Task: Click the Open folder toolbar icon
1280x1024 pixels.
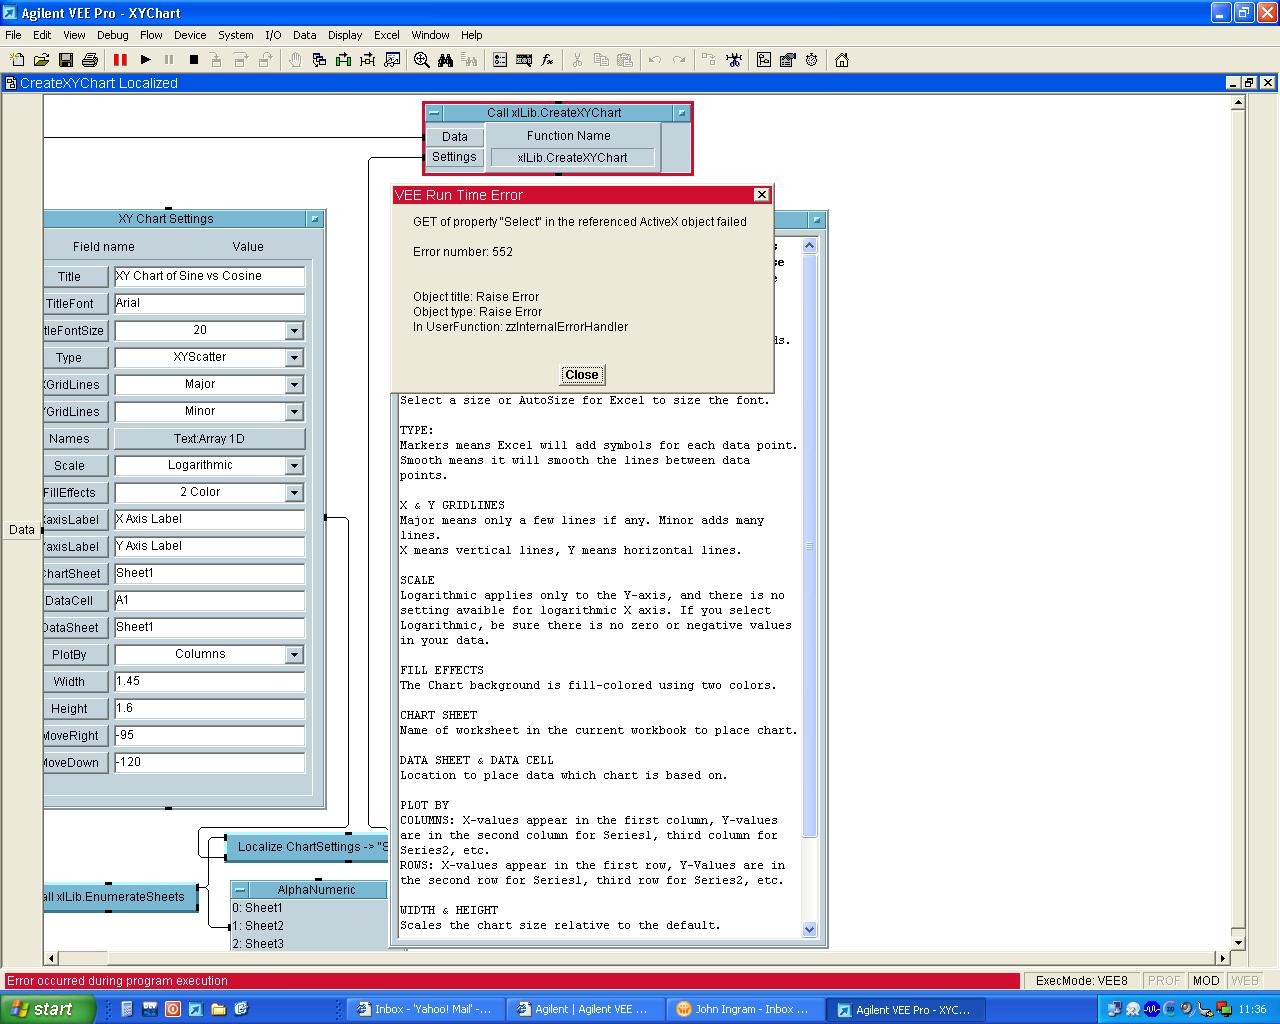Action: pos(41,60)
